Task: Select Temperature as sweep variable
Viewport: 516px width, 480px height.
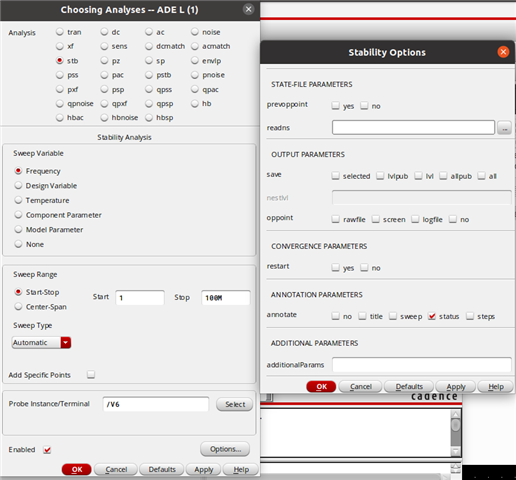Action: point(18,200)
